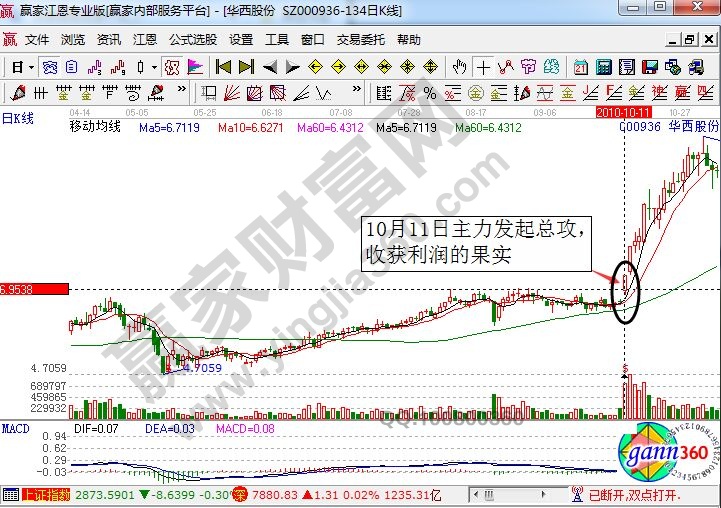
Task: Toggle the 移动均线 moving average label
Action: click(94, 128)
